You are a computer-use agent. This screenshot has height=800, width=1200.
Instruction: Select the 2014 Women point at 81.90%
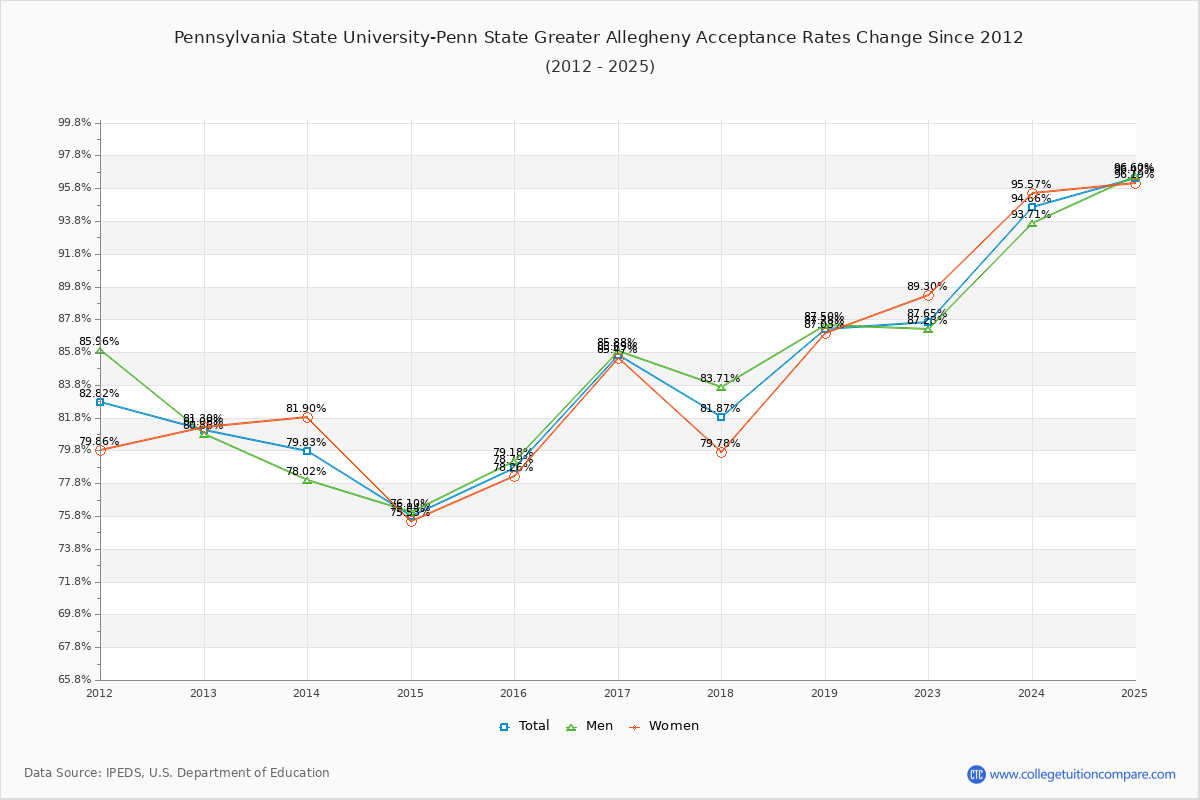coord(307,417)
